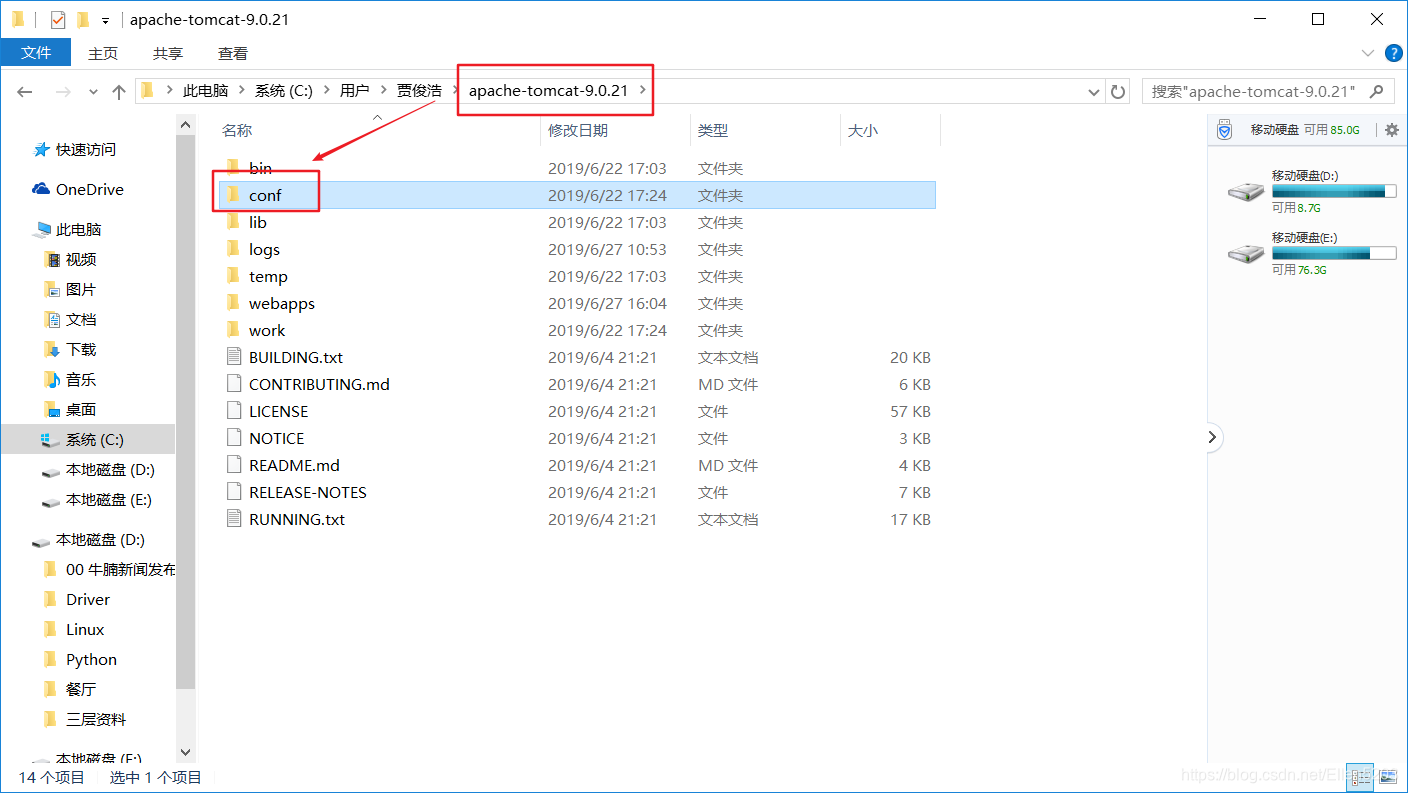Click the Properties checkmark icon in title bar
1408x793 pixels.
(58, 19)
